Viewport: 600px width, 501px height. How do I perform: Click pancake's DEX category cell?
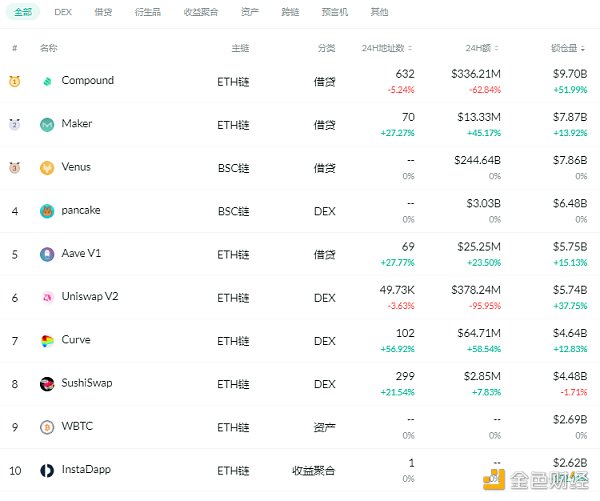[x=324, y=211]
